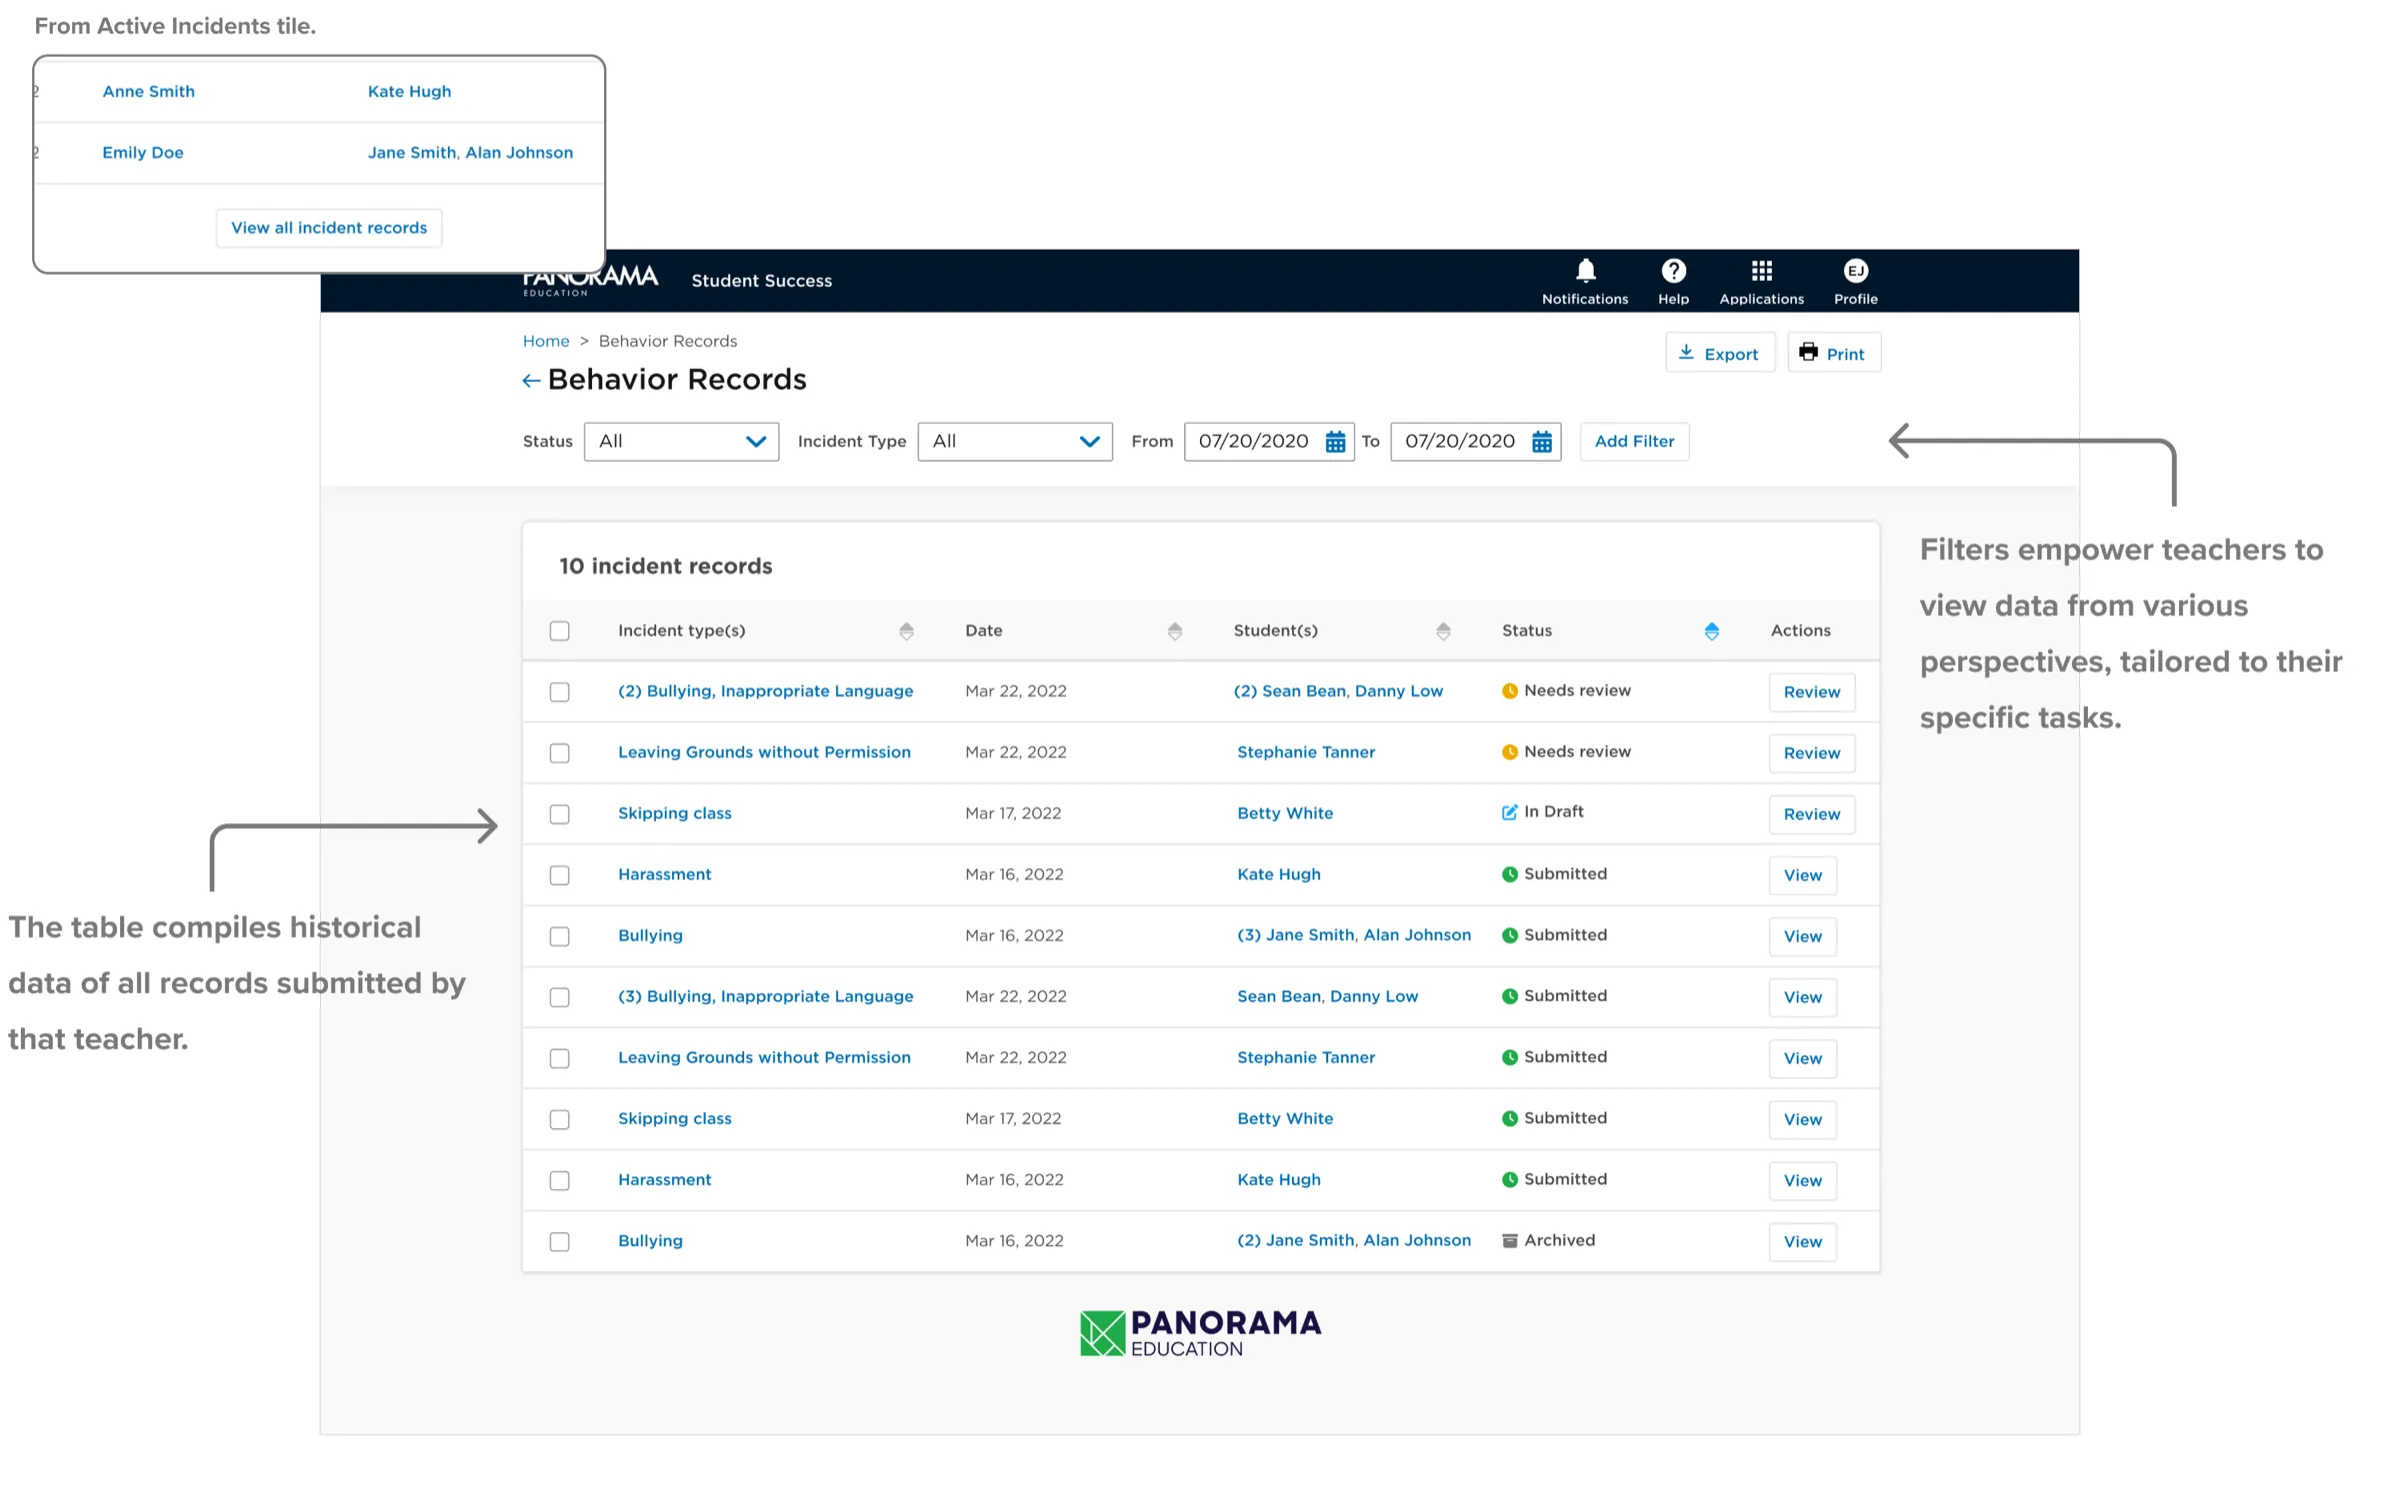Click Review for the Skipping class draft row
This screenshot has height=1489, width=2400.
click(x=1811, y=814)
